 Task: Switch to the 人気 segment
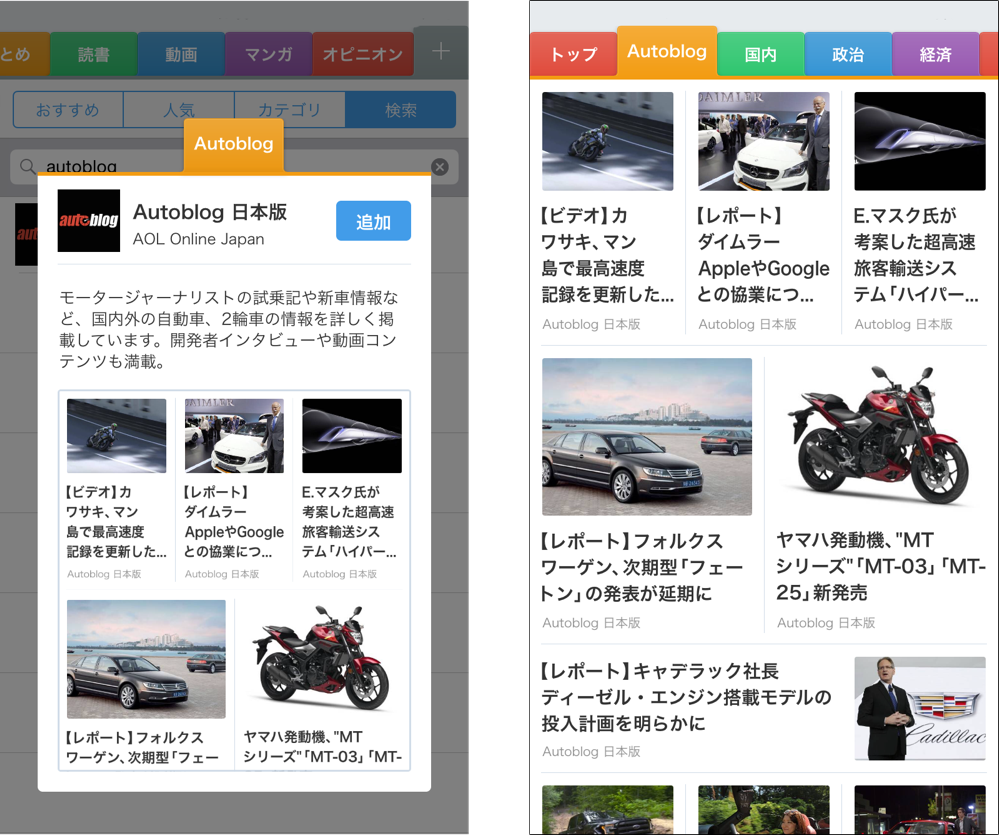pyautogui.click(x=179, y=110)
